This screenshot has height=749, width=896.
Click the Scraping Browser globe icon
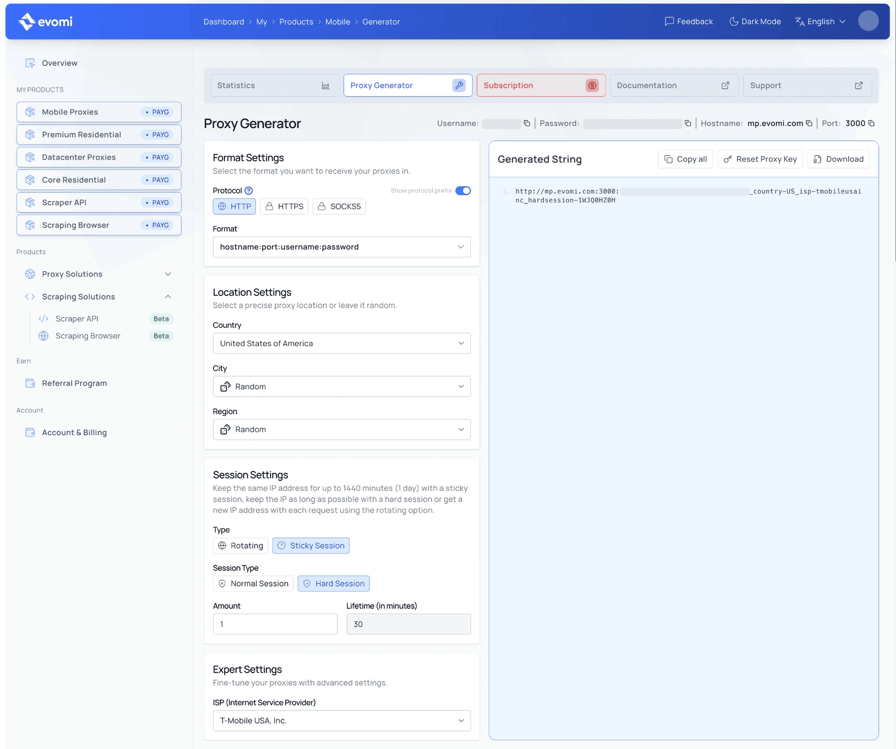(x=43, y=336)
